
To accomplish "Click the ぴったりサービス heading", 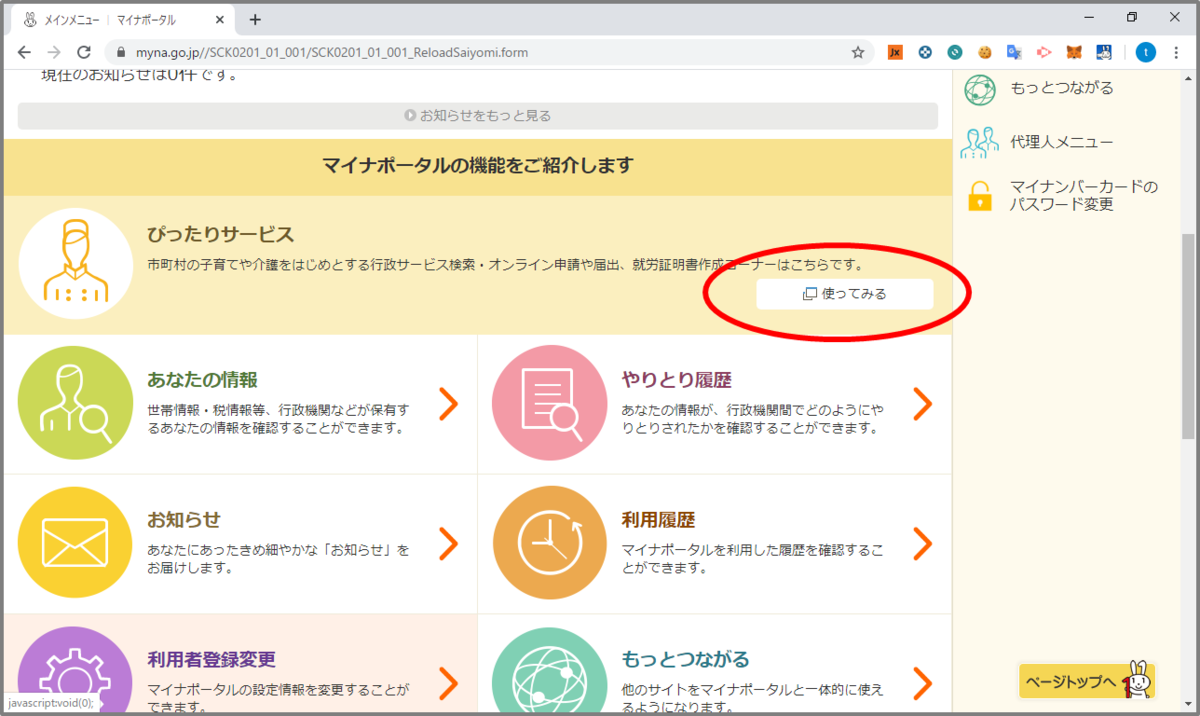I will point(220,235).
